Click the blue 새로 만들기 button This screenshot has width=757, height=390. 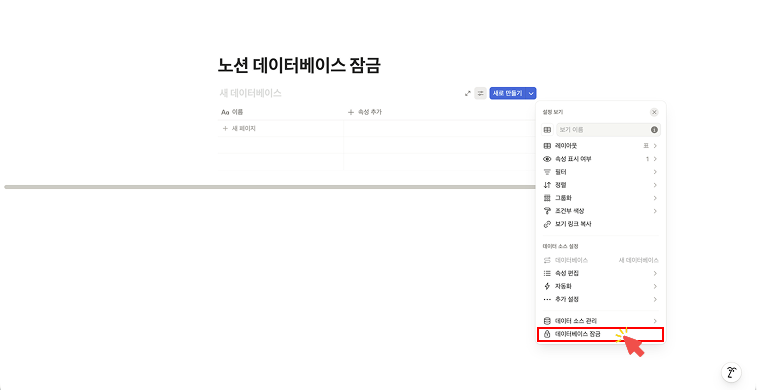tap(507, 93)
